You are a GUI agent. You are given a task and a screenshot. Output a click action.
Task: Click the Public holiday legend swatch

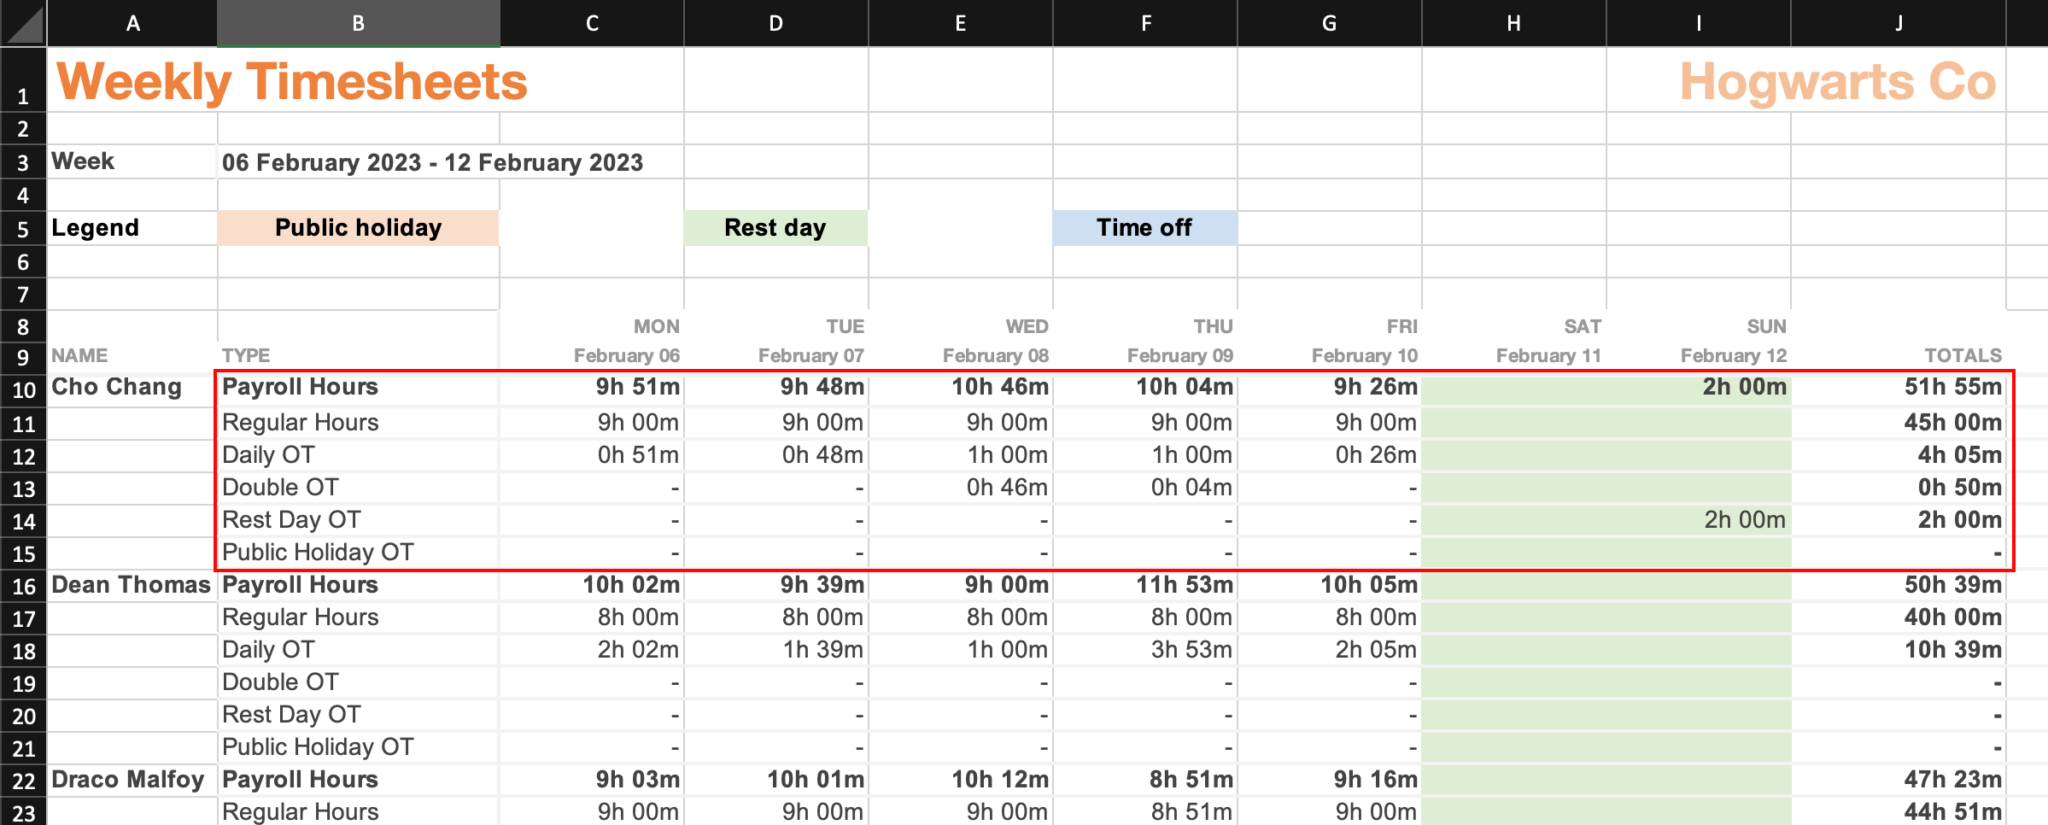(x=357, y=227)
